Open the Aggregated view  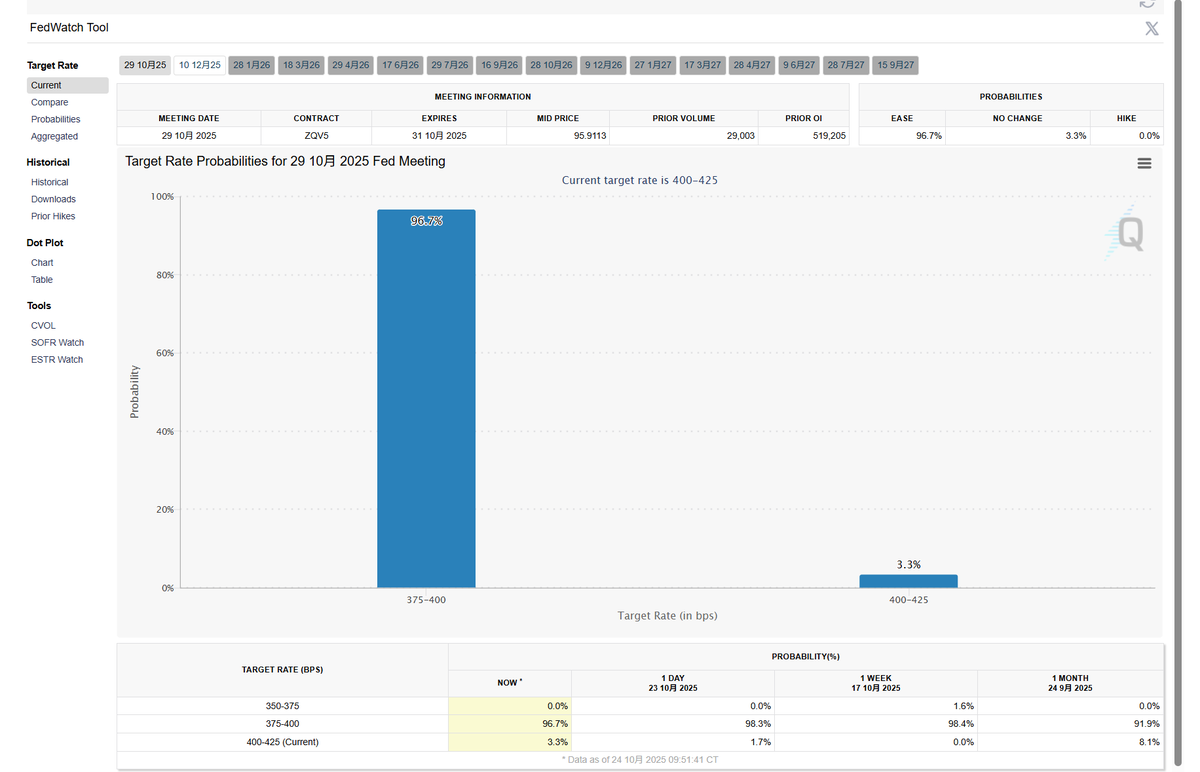[x=54, y=136]
